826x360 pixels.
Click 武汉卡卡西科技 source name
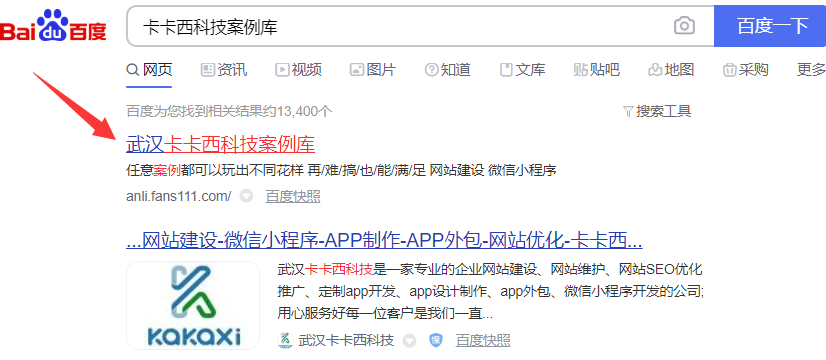[x=346, y=340]
